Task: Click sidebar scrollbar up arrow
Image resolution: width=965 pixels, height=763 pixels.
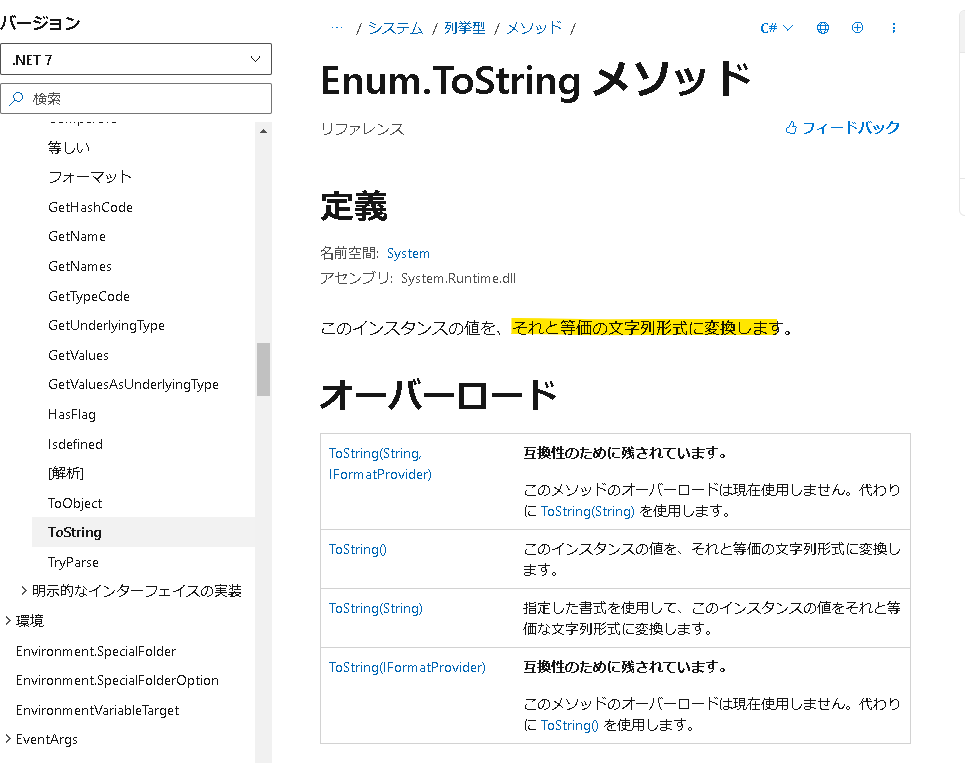Action: [x=263, y=131]
